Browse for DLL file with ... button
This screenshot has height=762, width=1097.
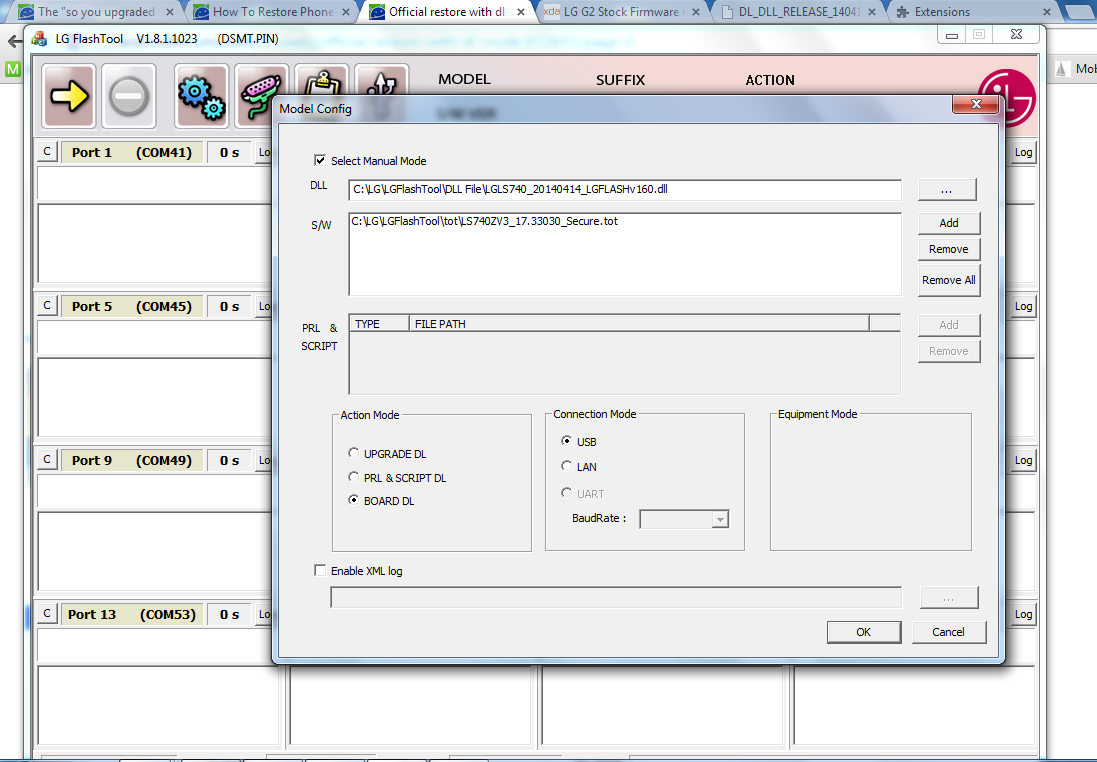coord(947,190)
